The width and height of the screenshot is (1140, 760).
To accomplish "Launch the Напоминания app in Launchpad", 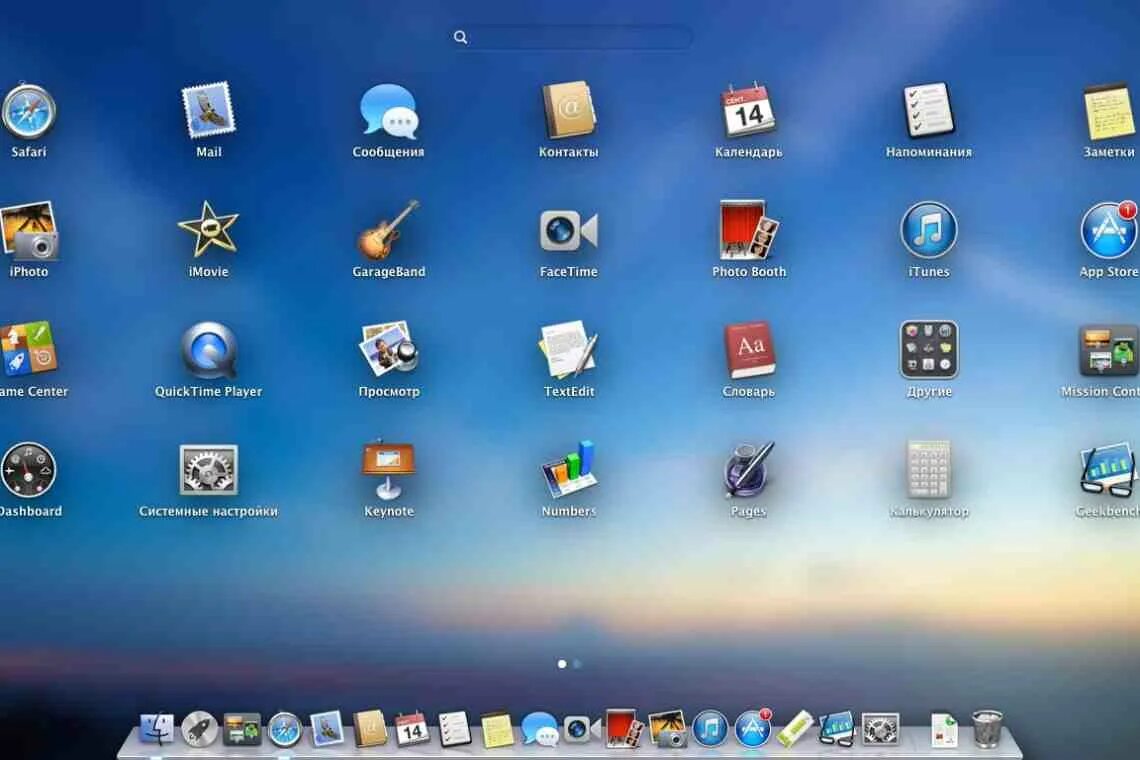I will (928, 111).
